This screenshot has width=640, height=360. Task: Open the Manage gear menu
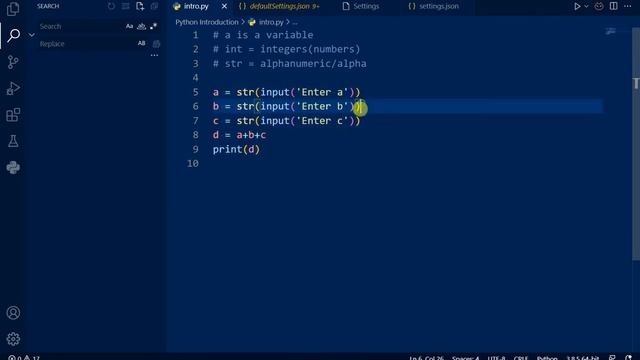pos(13,339)
